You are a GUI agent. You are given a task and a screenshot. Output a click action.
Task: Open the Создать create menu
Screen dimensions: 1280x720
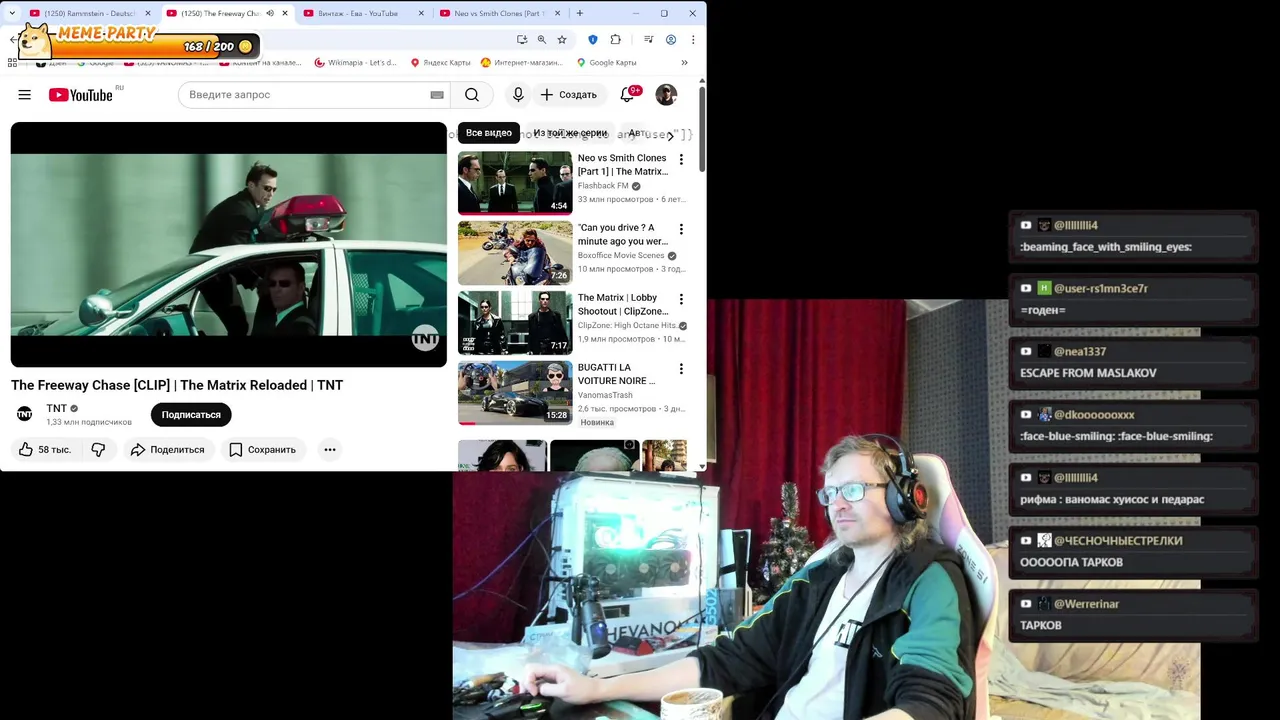569,95
